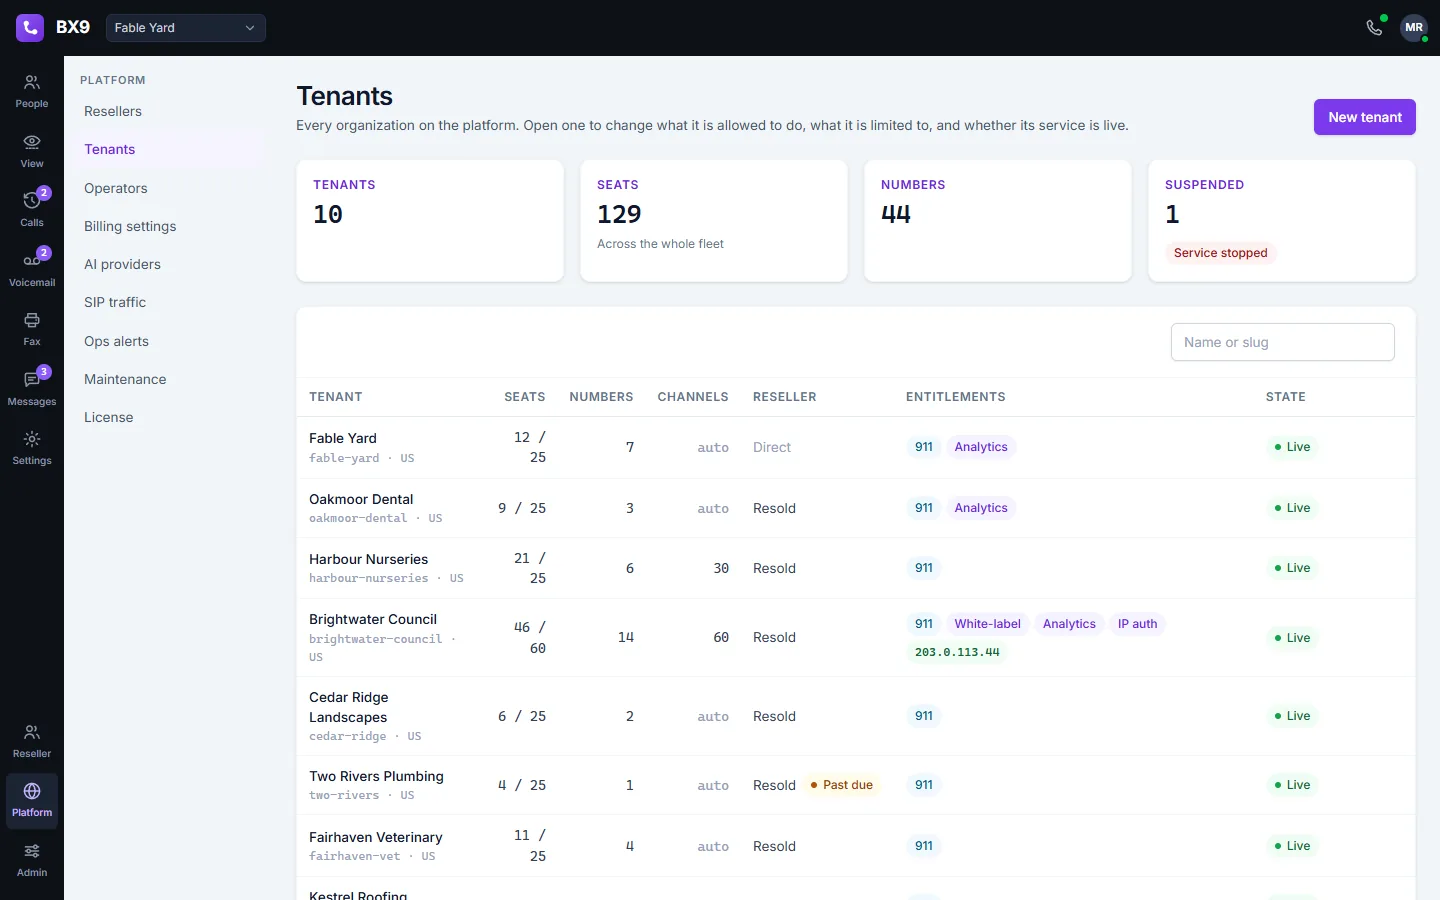Click the ENTITLEMENTS column header

click(956, 397)
